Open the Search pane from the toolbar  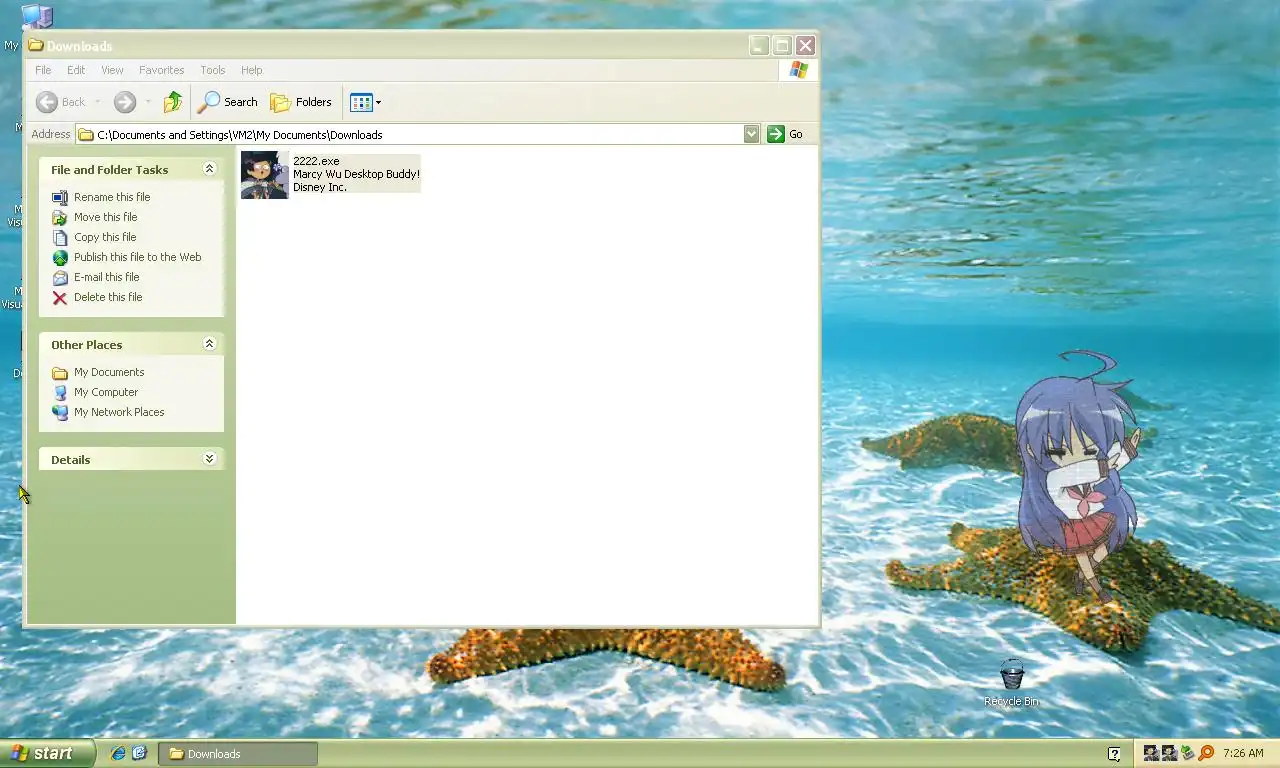tap(228, 102)
